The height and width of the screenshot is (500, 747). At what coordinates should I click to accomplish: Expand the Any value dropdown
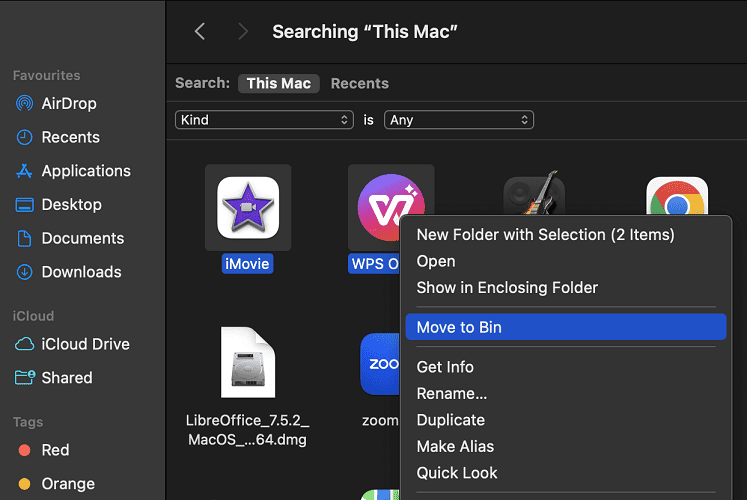tap(458, 120)
